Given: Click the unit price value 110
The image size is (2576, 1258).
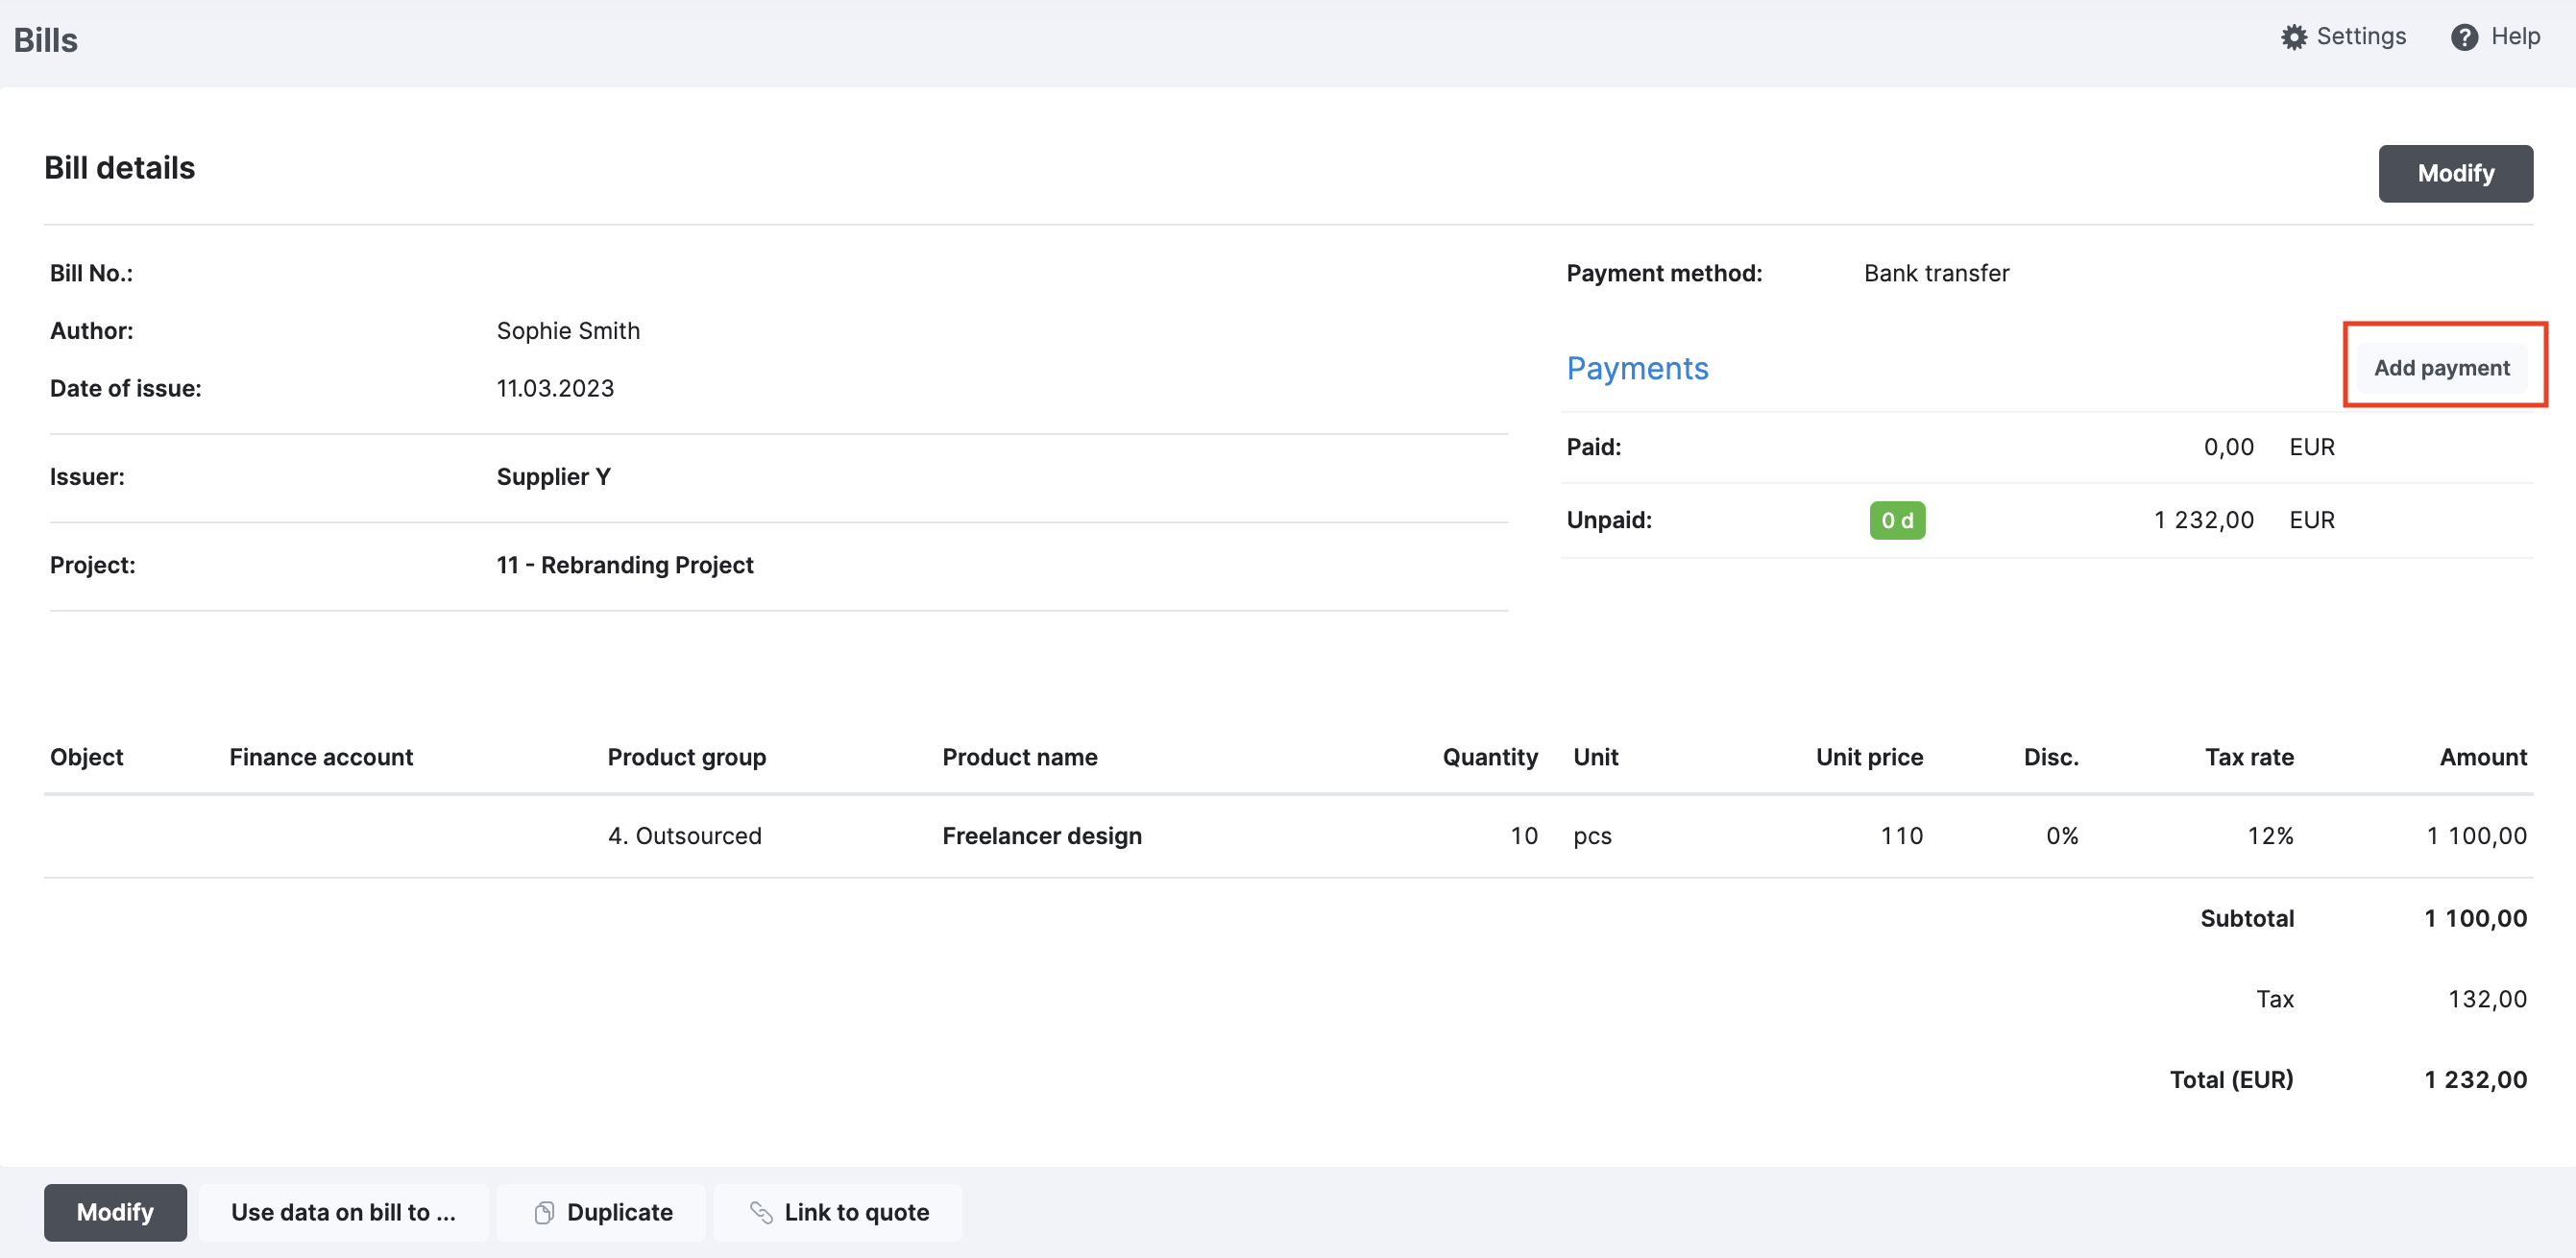Looking at the screenshot, I should tap(1901, 835).
